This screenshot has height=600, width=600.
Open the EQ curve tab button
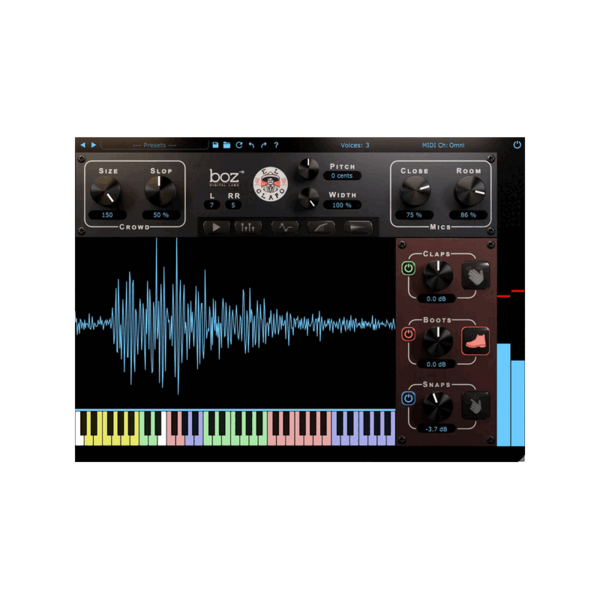pyautogui.click(x=285, y=228)
